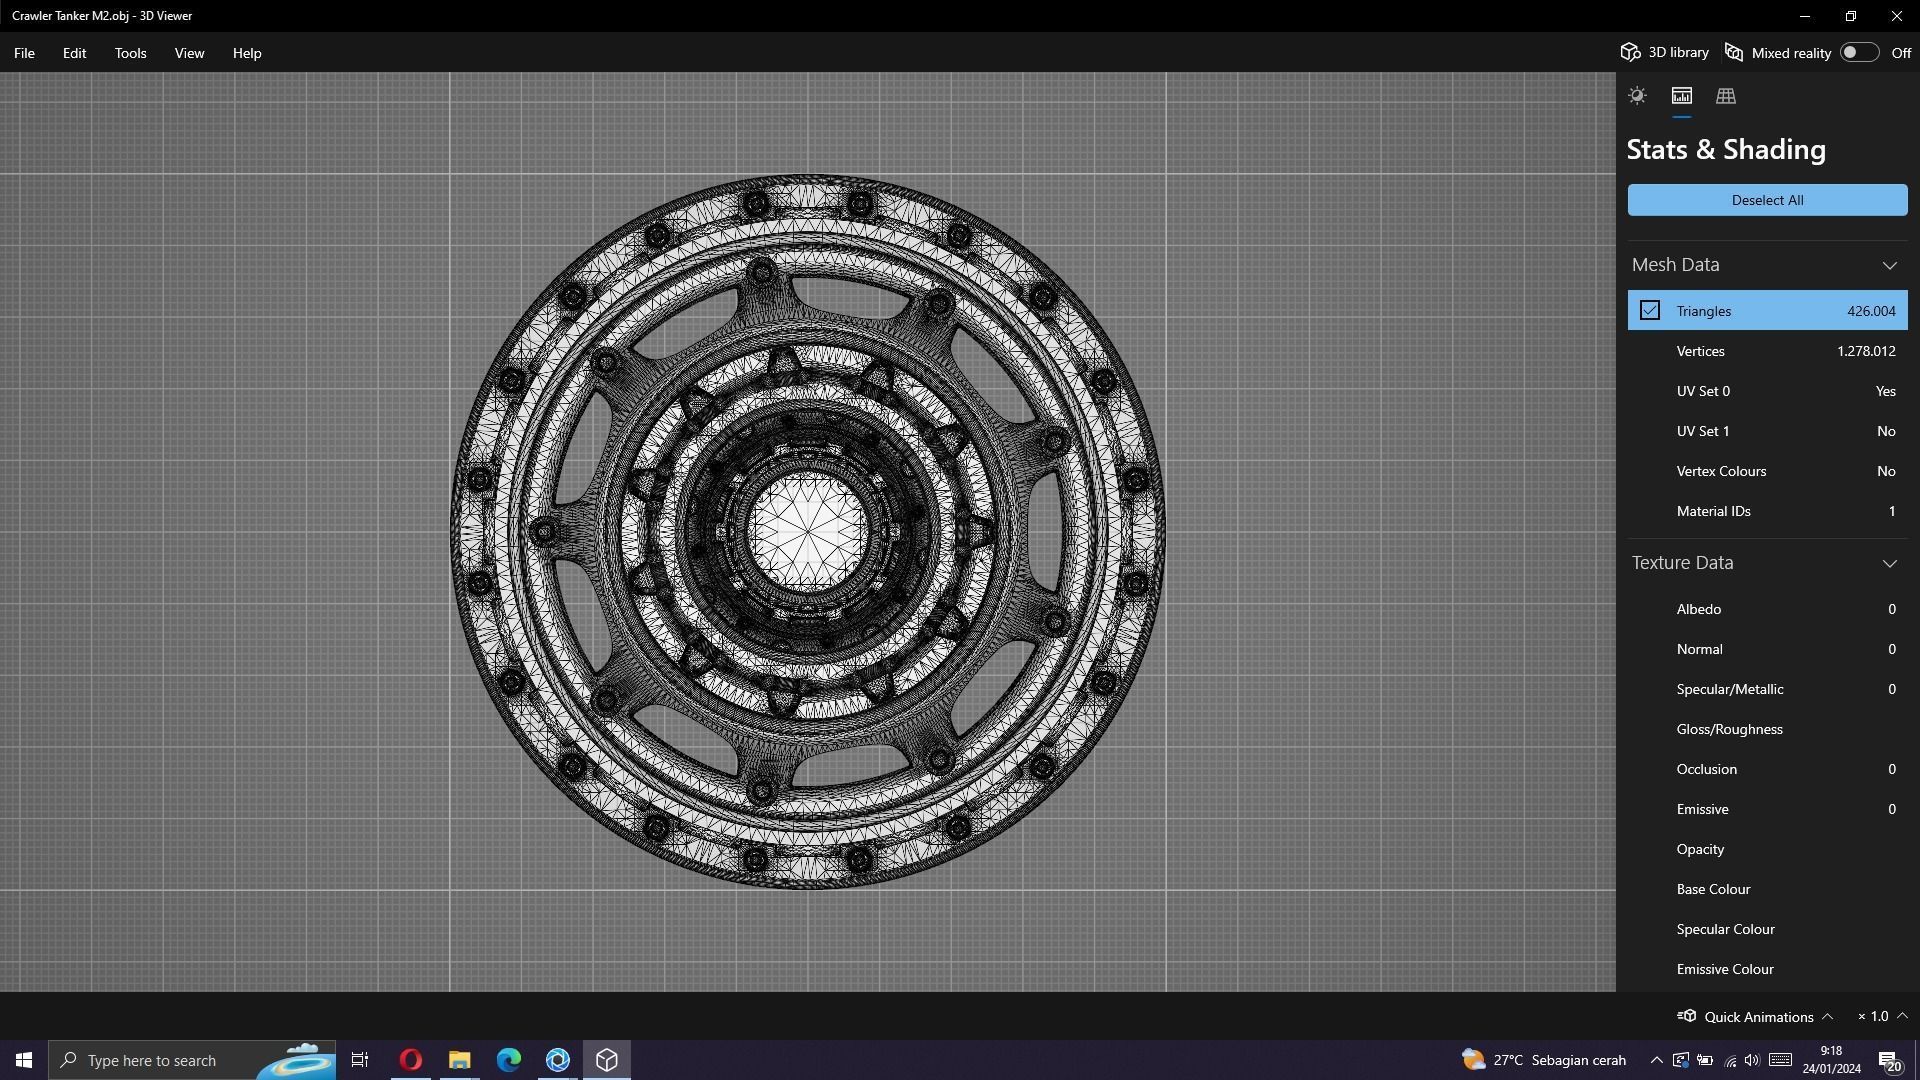Viewport: 1920px width, 1080px height.
Task: Select the Opacity row
Action: click(x=1767, y=849)
